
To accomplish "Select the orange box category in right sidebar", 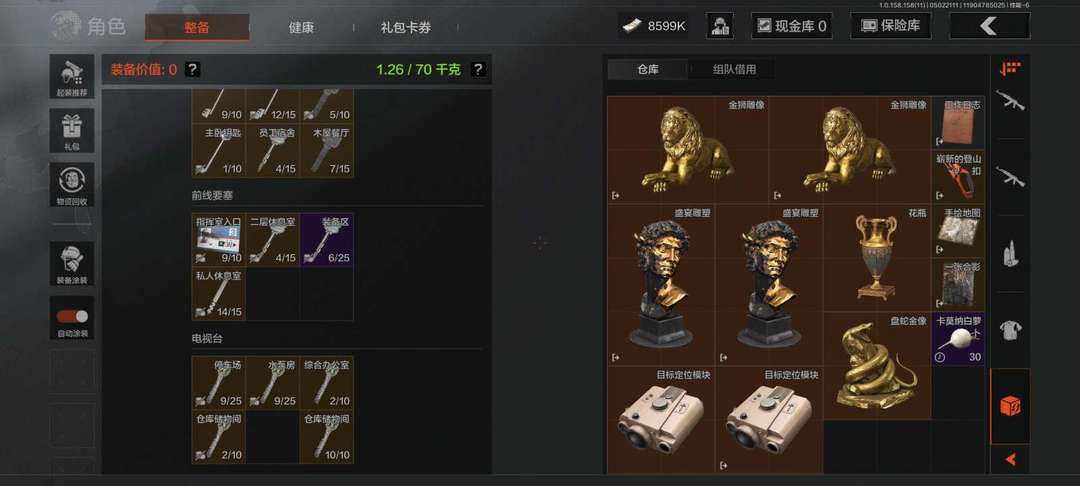I will 1010,405.
